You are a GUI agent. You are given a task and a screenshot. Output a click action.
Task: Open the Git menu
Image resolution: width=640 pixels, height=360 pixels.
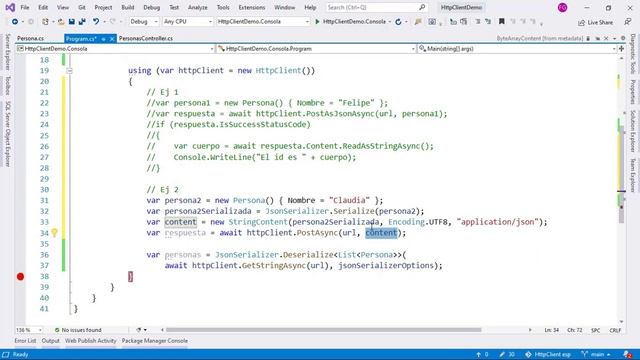click(x=82, y=7)
